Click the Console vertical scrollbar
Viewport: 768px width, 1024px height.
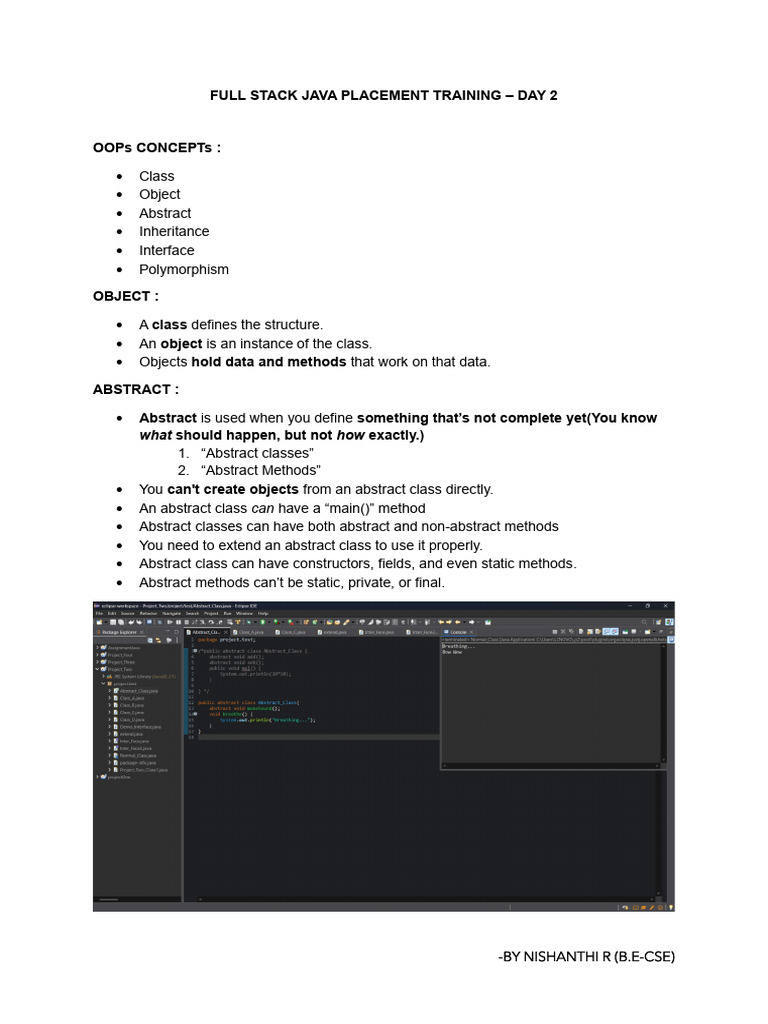pos(664,703)
